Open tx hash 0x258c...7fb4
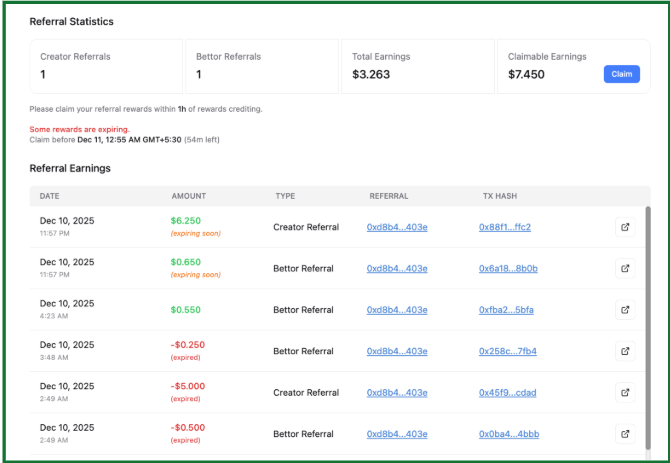 coord(508,351)
